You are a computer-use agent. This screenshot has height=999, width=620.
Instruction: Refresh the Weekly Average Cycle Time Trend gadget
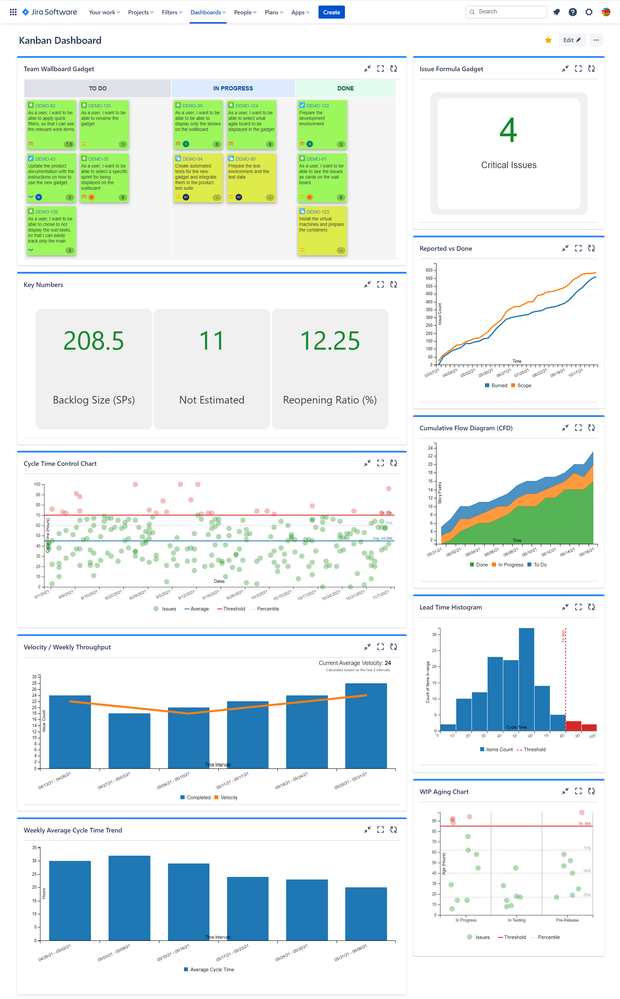pos(393,830)
